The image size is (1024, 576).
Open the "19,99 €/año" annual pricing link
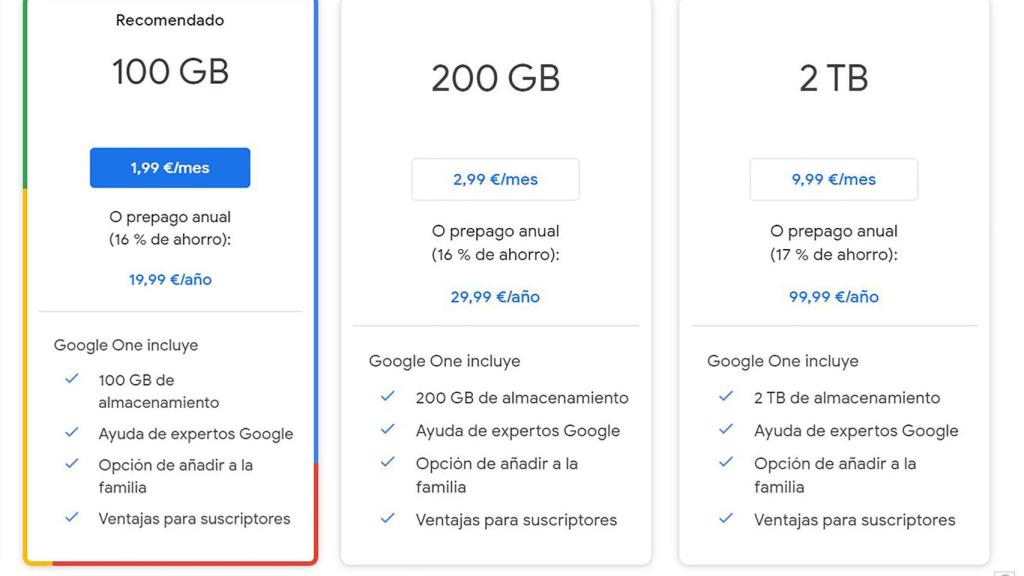tap(169, 280)
